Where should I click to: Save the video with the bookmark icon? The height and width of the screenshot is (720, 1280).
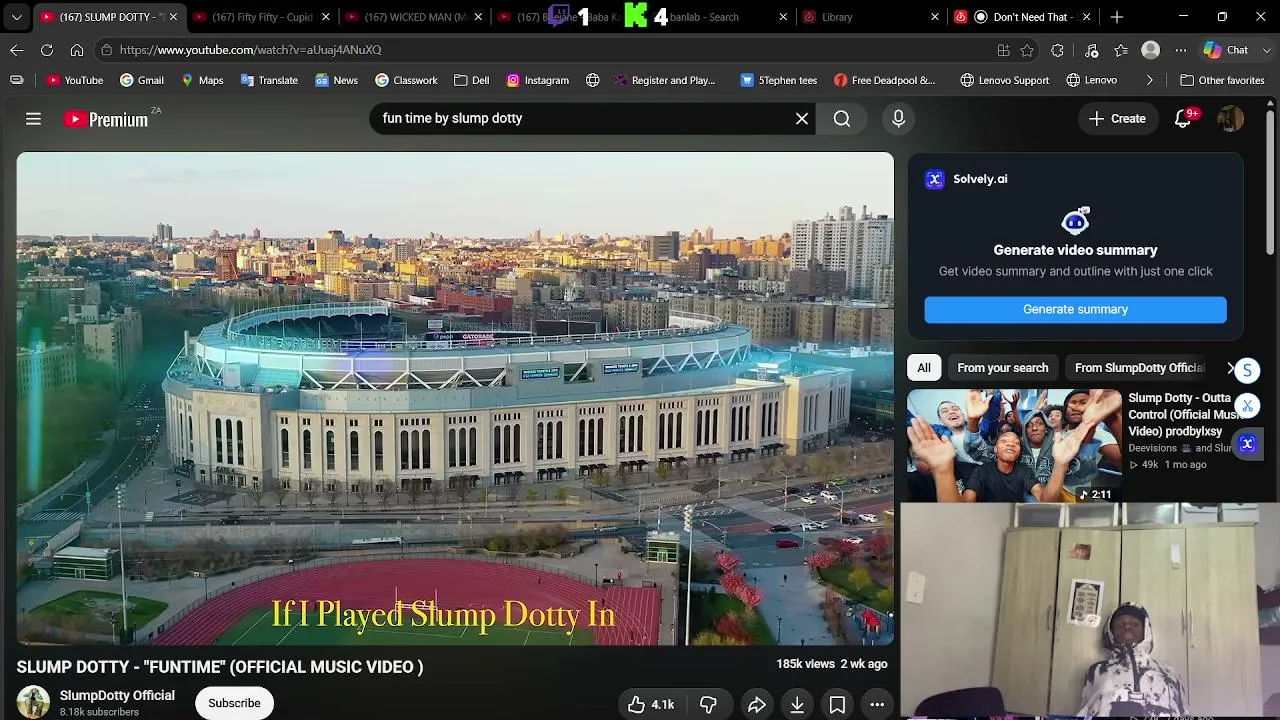click(837, 705)
